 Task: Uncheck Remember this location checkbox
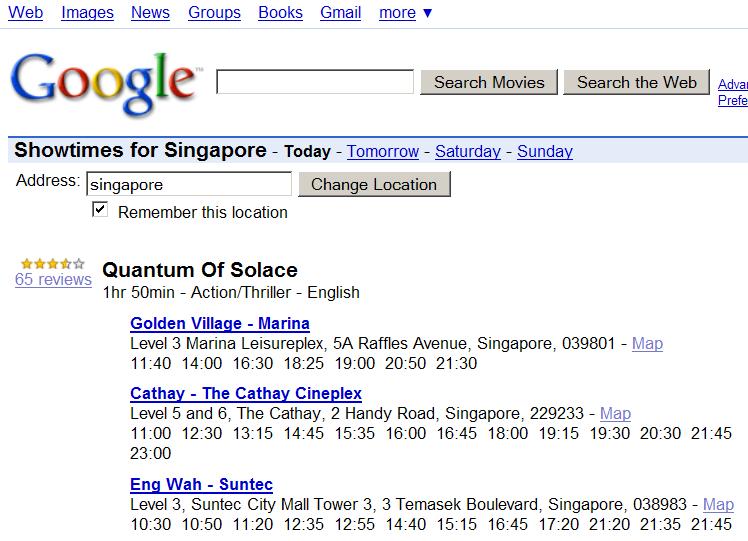click(99, 210)
